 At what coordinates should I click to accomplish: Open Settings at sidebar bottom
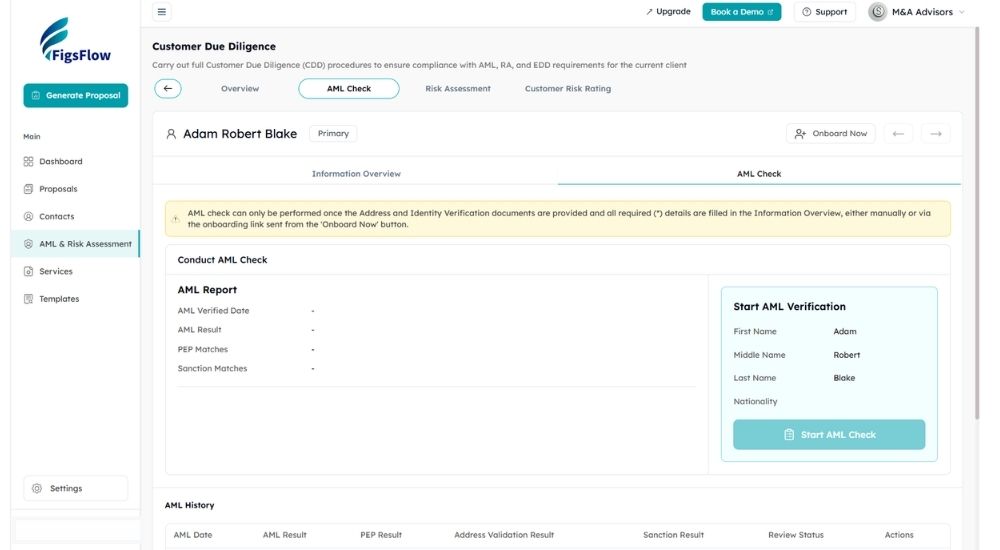[75, 488]
